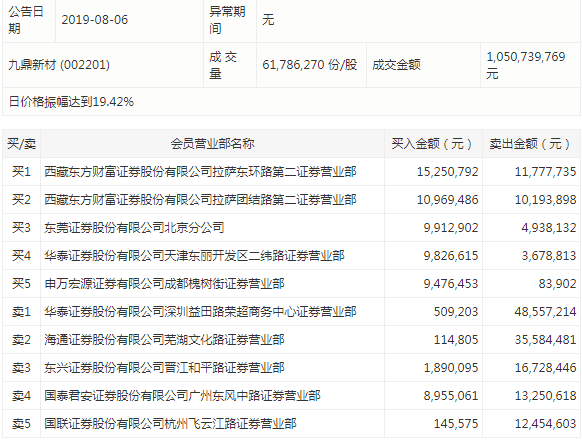Click the 卖4 rank cell
This screenshot has width=582, height=445.
coord(22,396)
